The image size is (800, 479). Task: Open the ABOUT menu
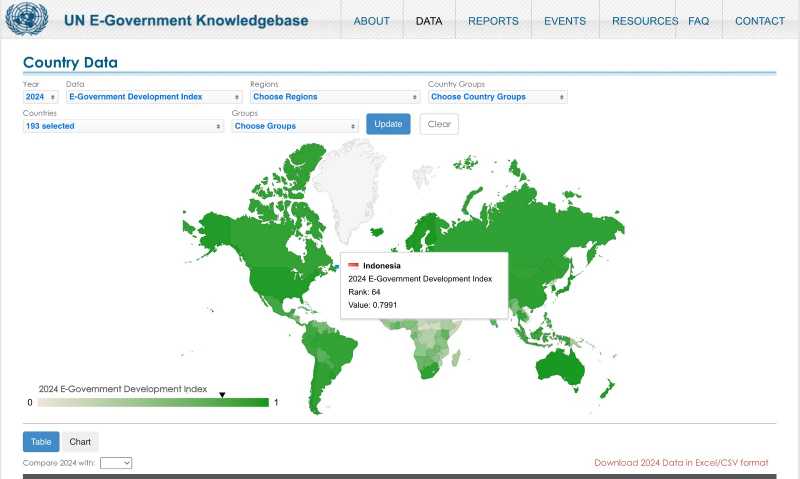[x=371, y=21]
